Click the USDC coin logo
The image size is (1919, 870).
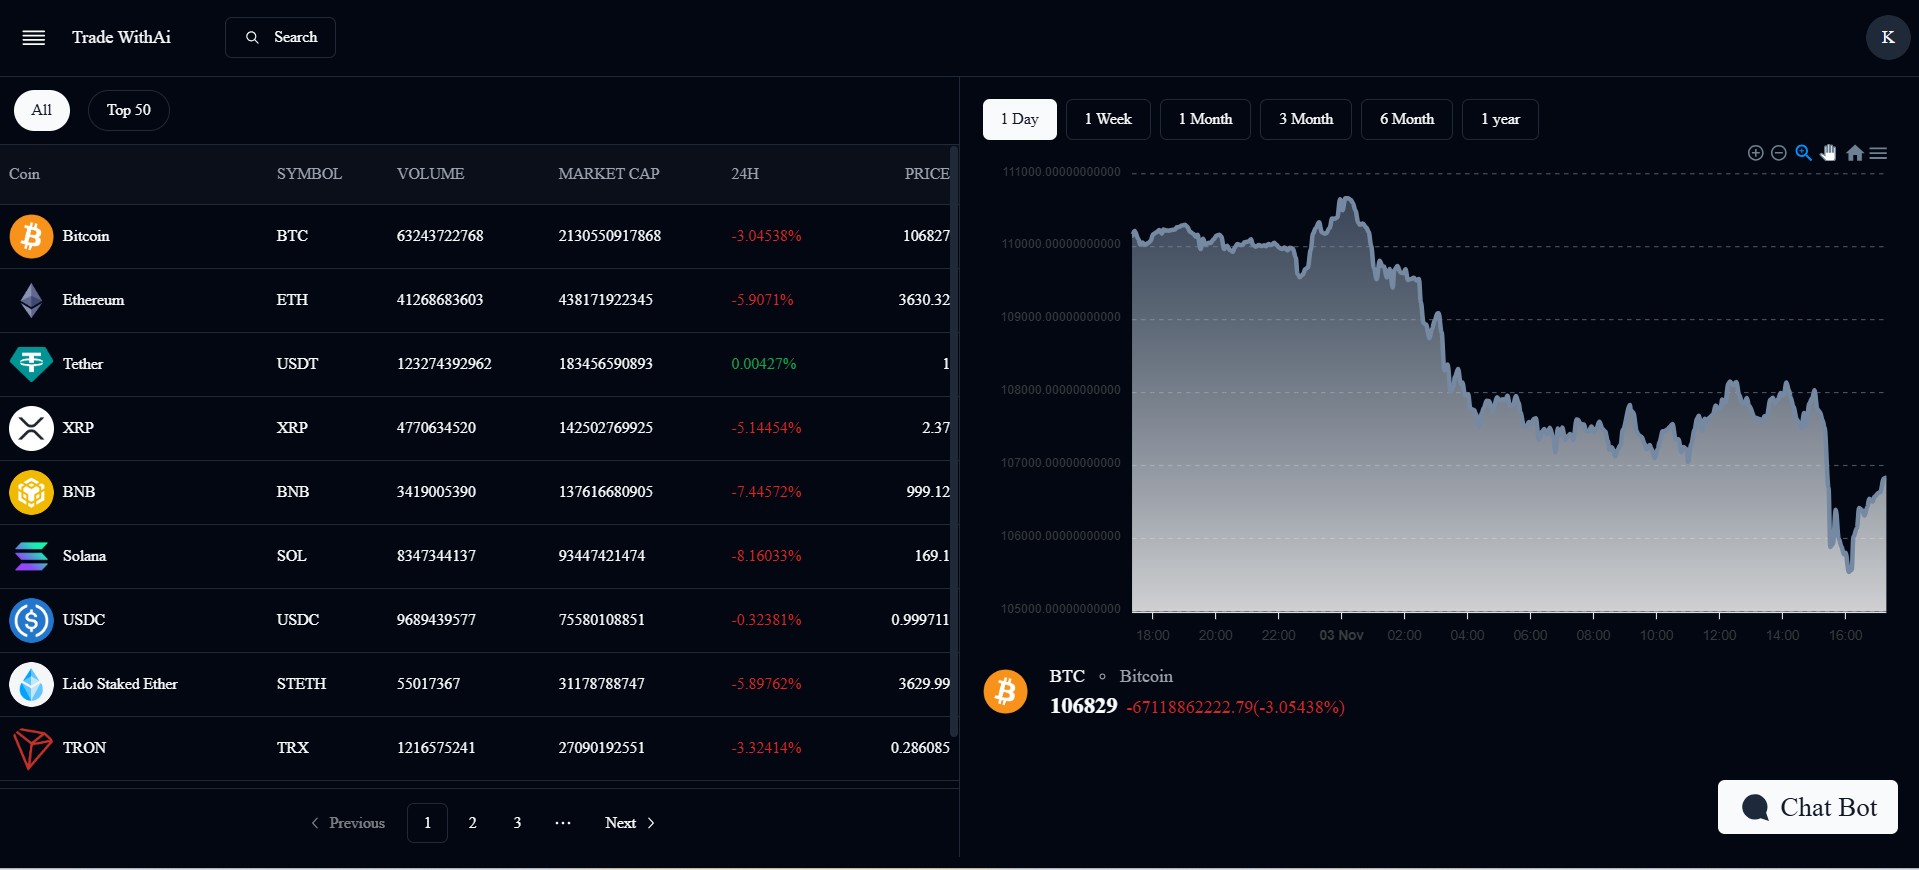coord(31,620)
